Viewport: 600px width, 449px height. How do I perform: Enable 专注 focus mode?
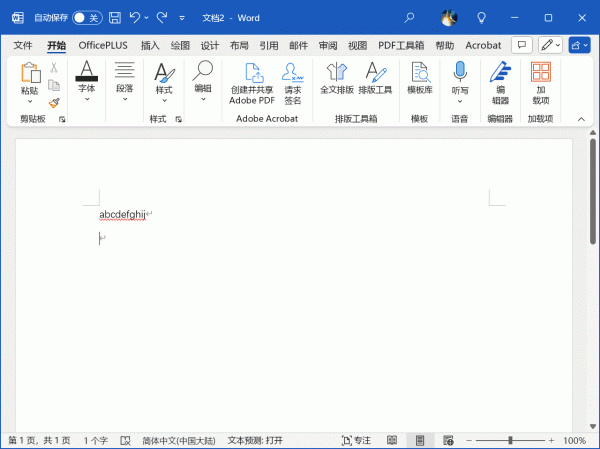click(356, 441)
